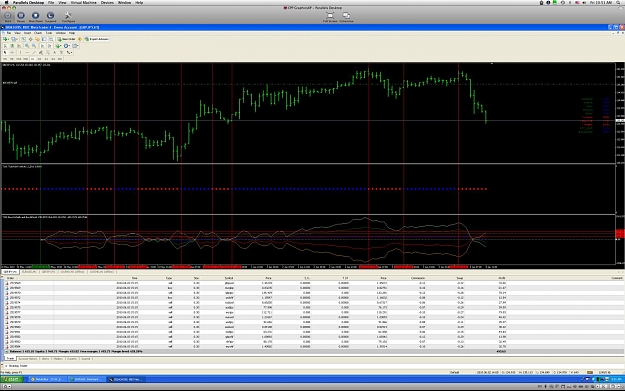Image resolution: width=625 pixels, height=391 pixels.
Task: Switch chart to bar chart
Action: pos(5,46)
